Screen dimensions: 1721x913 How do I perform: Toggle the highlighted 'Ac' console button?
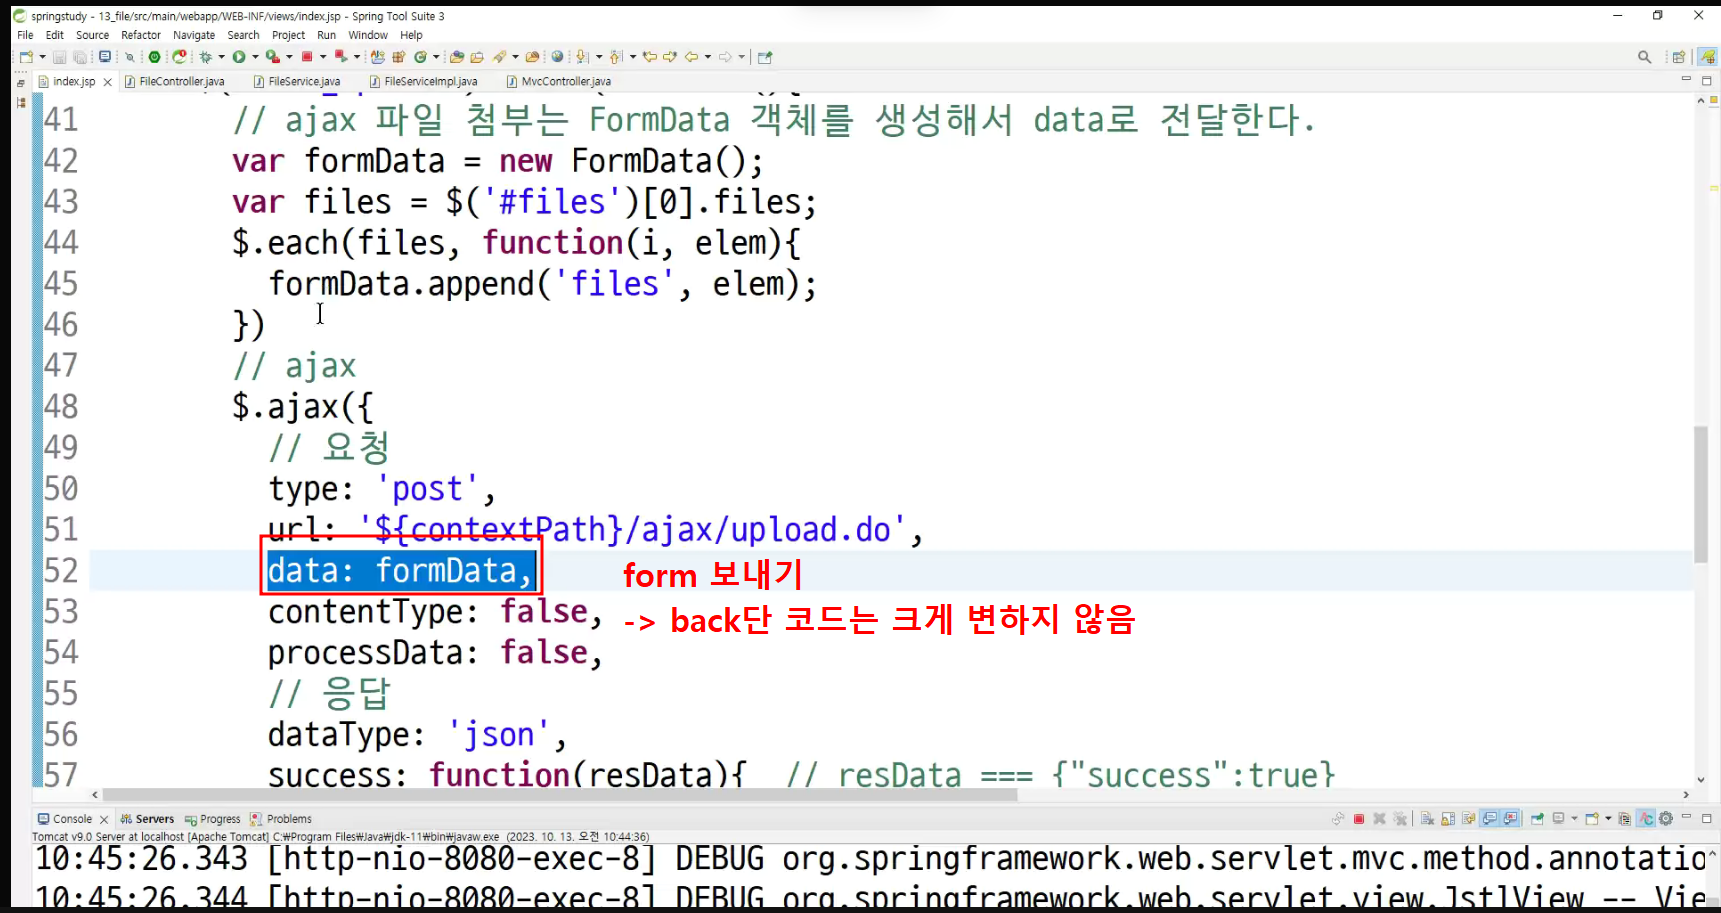point(1646,819)
